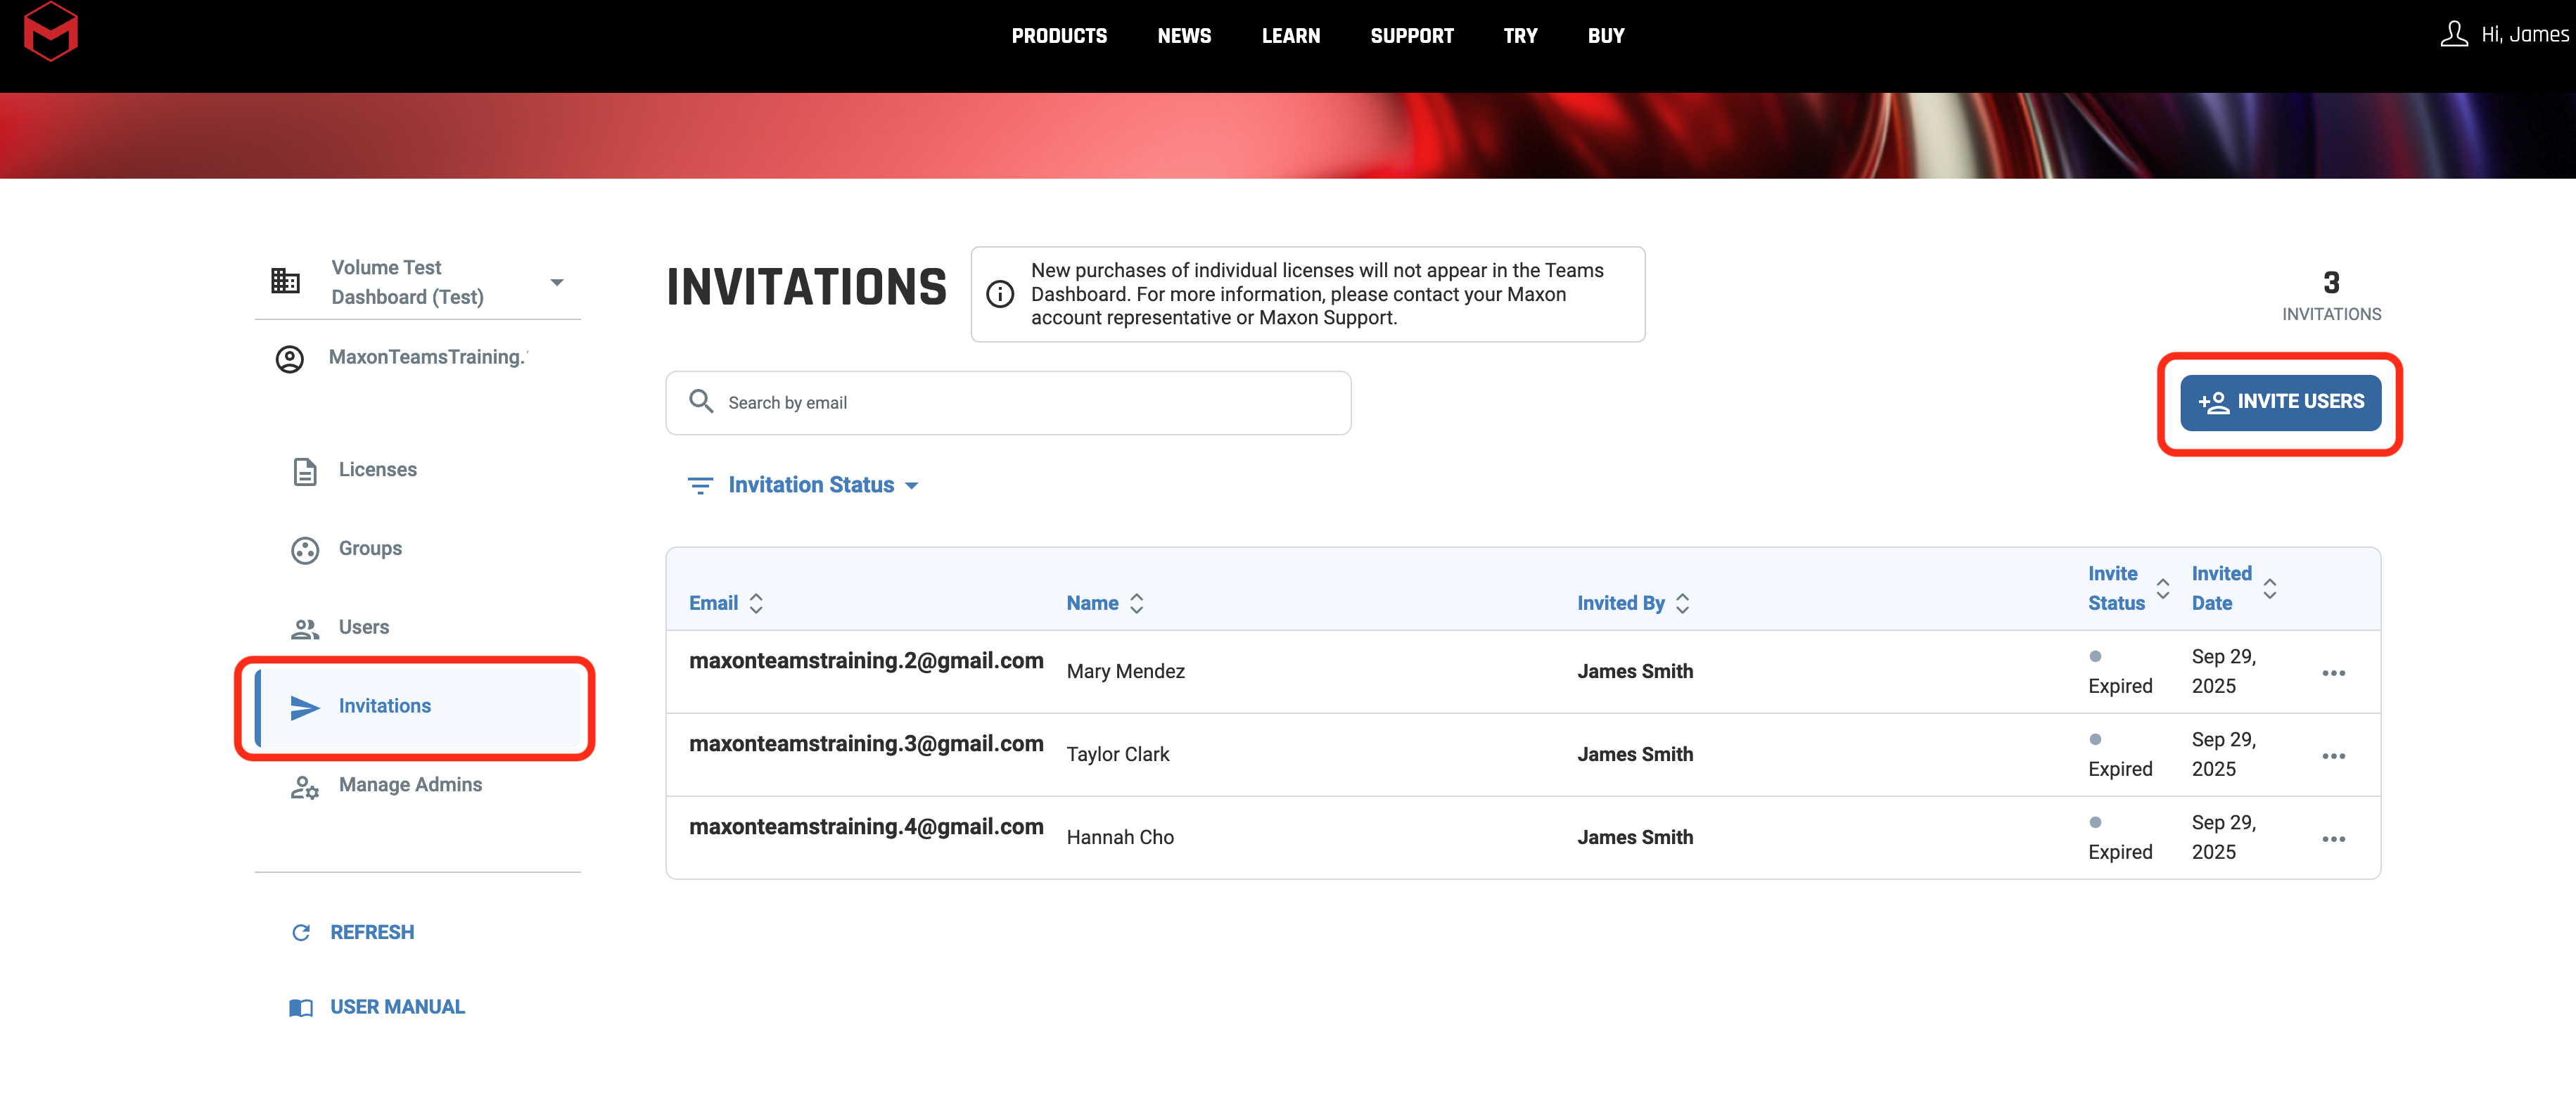The height and width of the screenshot is (1117, 2576).
Task: Focus the Search by email field
Action: tap(1008, 403)
